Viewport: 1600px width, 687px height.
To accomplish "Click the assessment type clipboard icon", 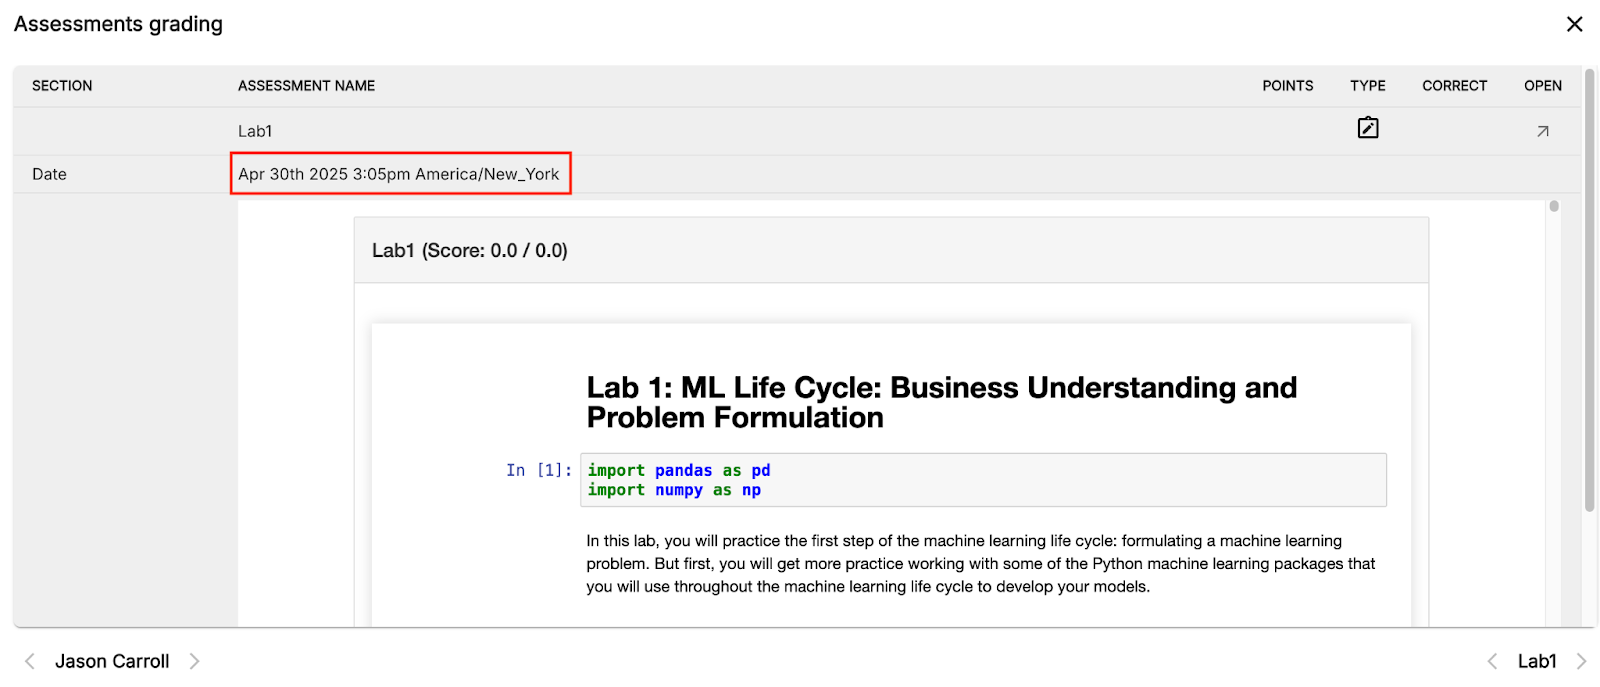I will [x=1367, y=128].
